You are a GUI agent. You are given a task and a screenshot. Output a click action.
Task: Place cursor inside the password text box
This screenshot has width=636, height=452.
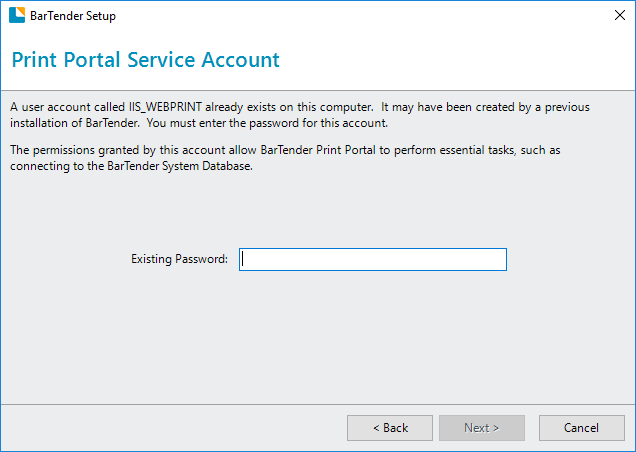click(x=373, y=259)
